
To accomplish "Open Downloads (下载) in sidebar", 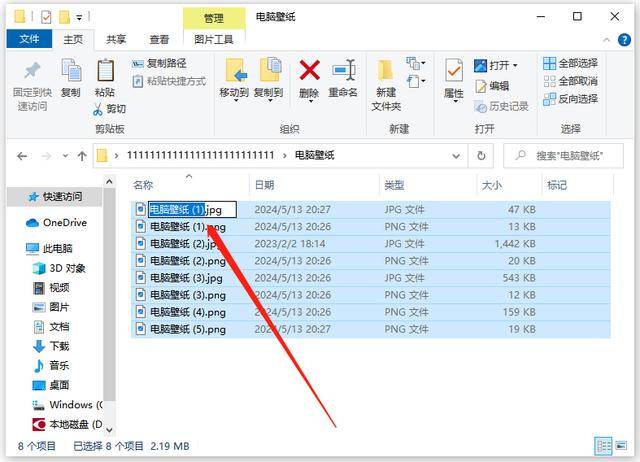I will click(51, 346).
